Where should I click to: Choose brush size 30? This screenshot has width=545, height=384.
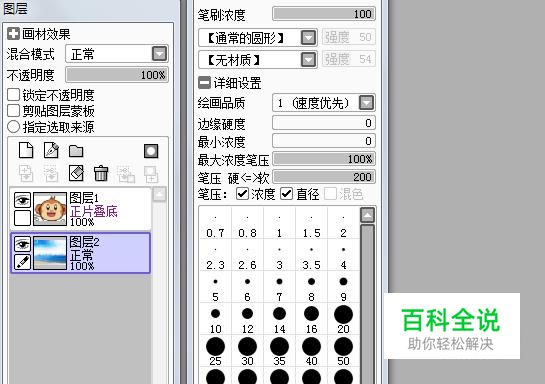click(247, 351)
